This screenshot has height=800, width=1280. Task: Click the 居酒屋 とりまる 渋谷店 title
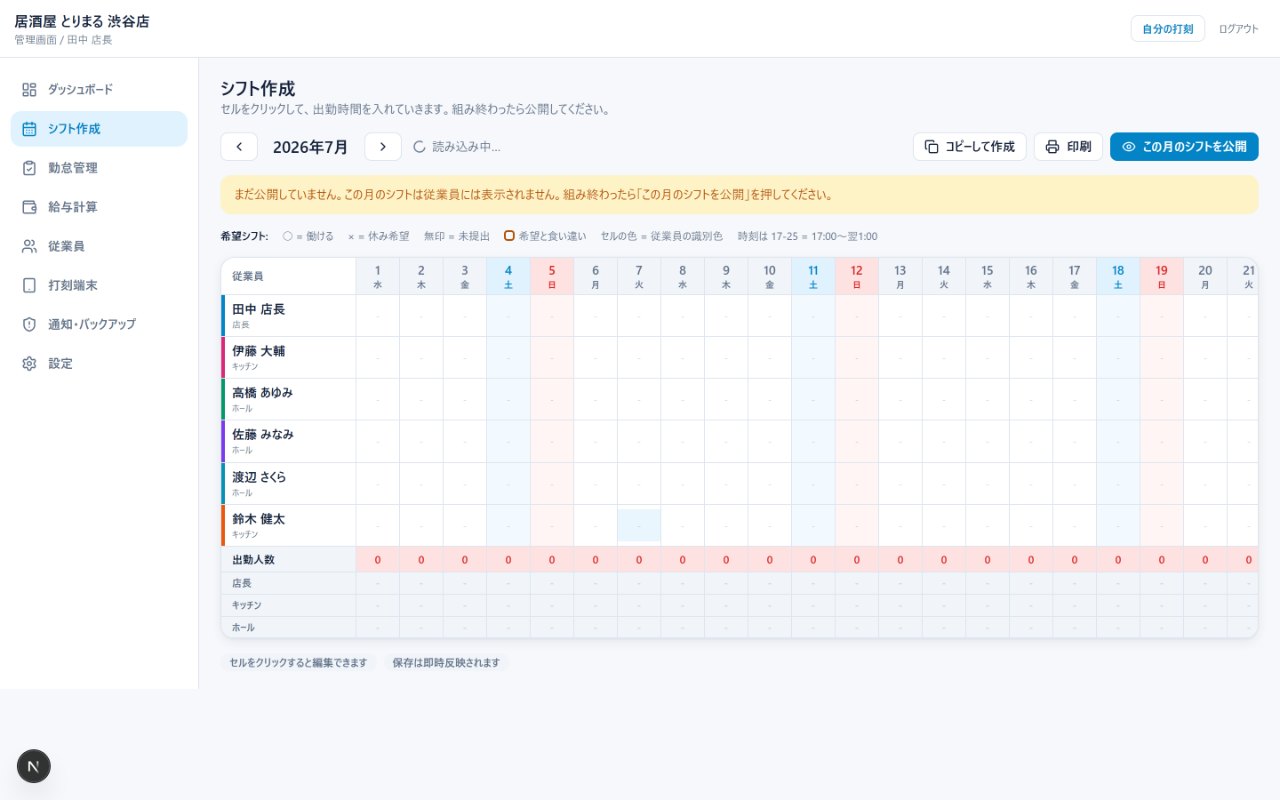(x=82, y=21)
